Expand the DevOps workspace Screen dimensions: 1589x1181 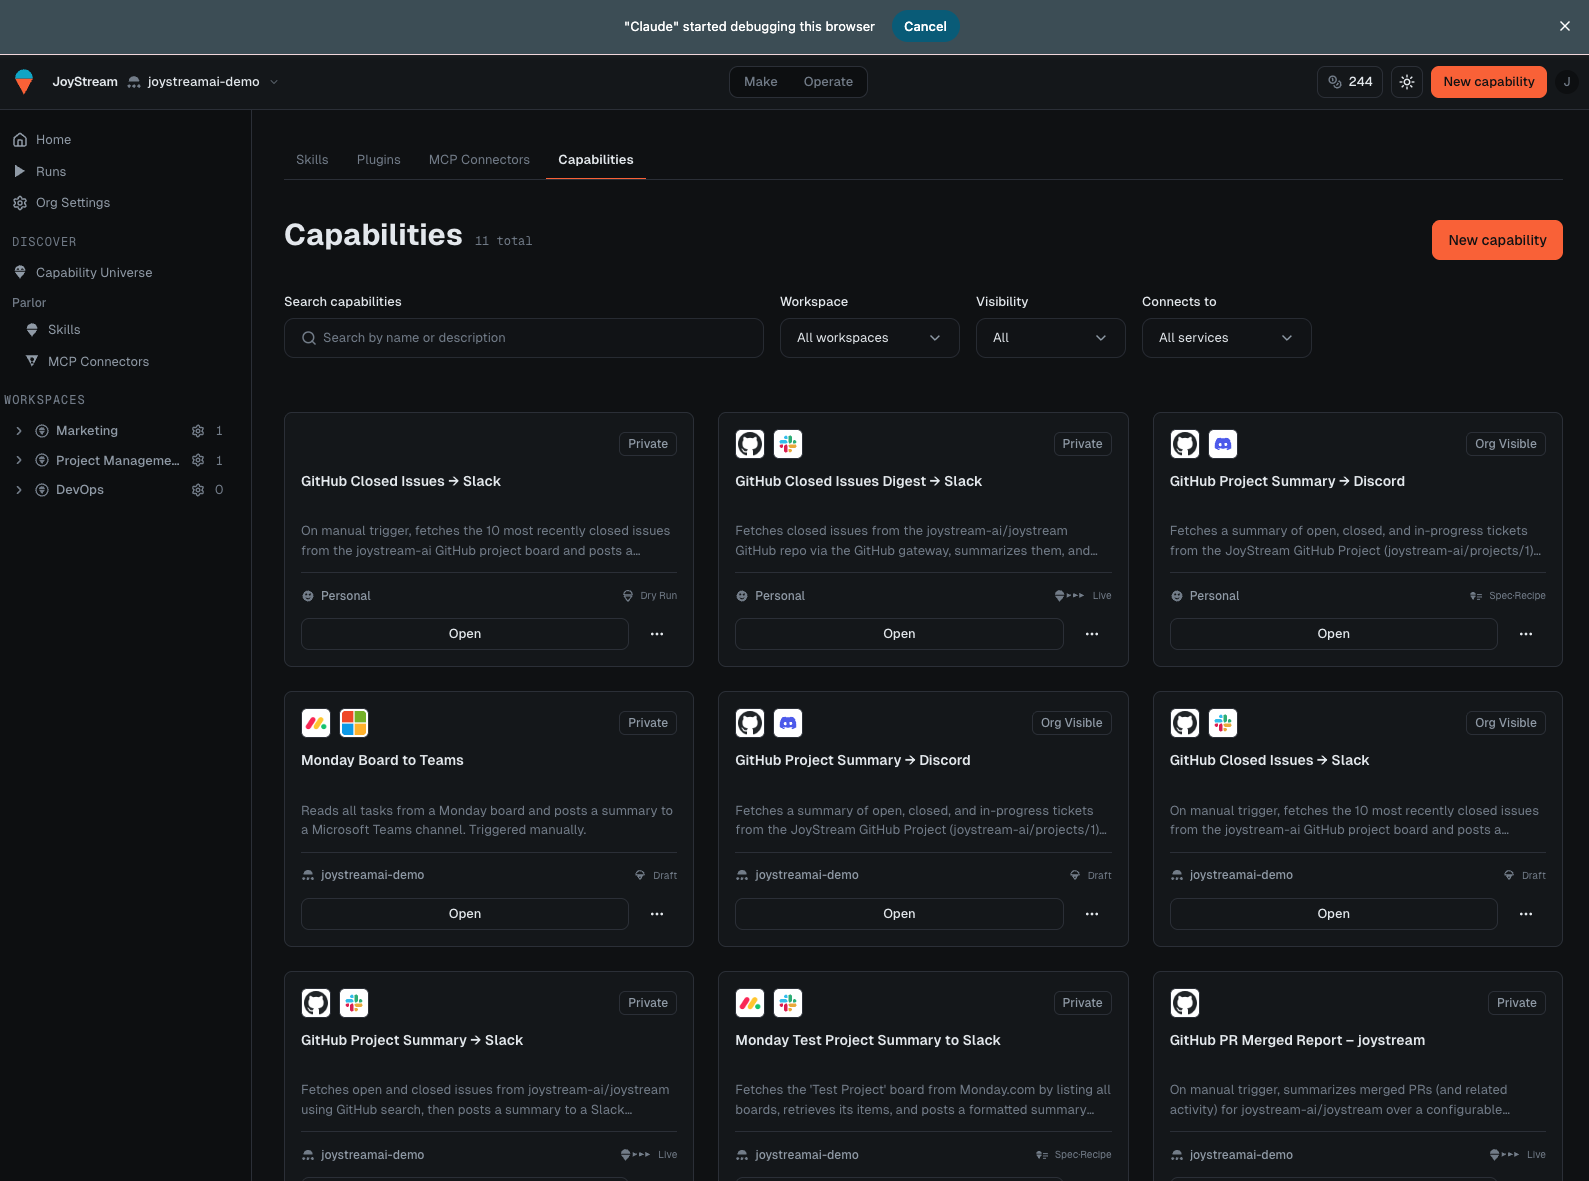click(x=19, y=490)
